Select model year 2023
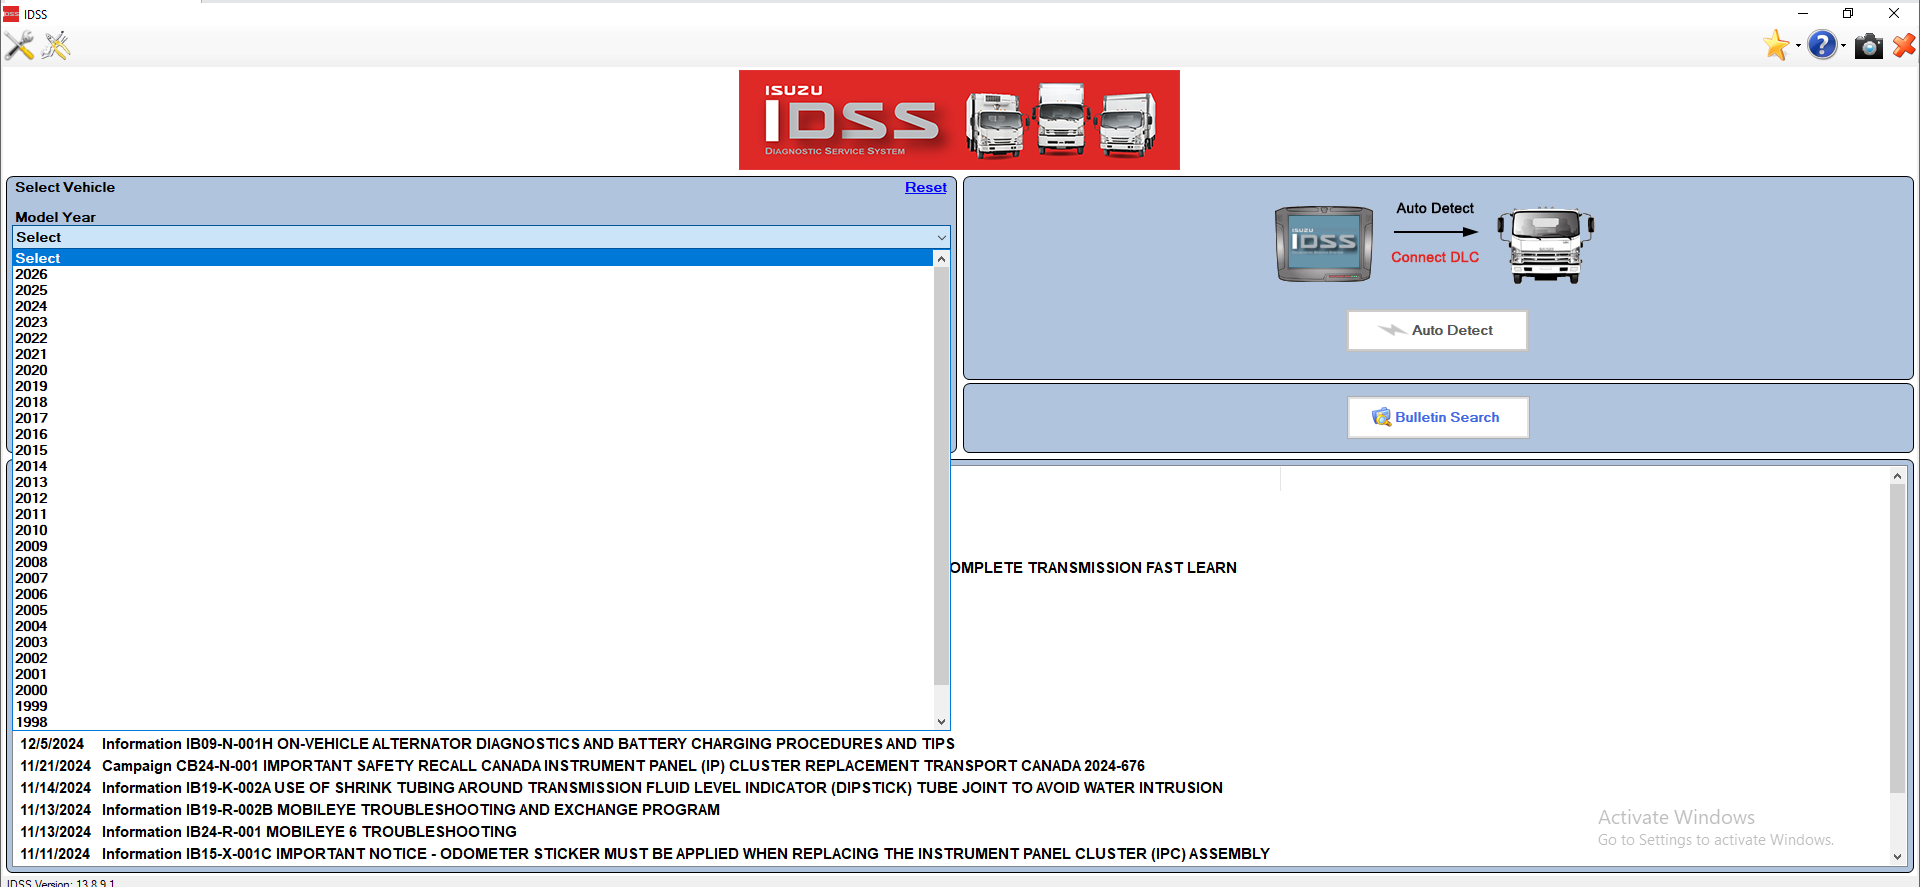This screenshot has height=887, width=1920. [x=473, y=322]
